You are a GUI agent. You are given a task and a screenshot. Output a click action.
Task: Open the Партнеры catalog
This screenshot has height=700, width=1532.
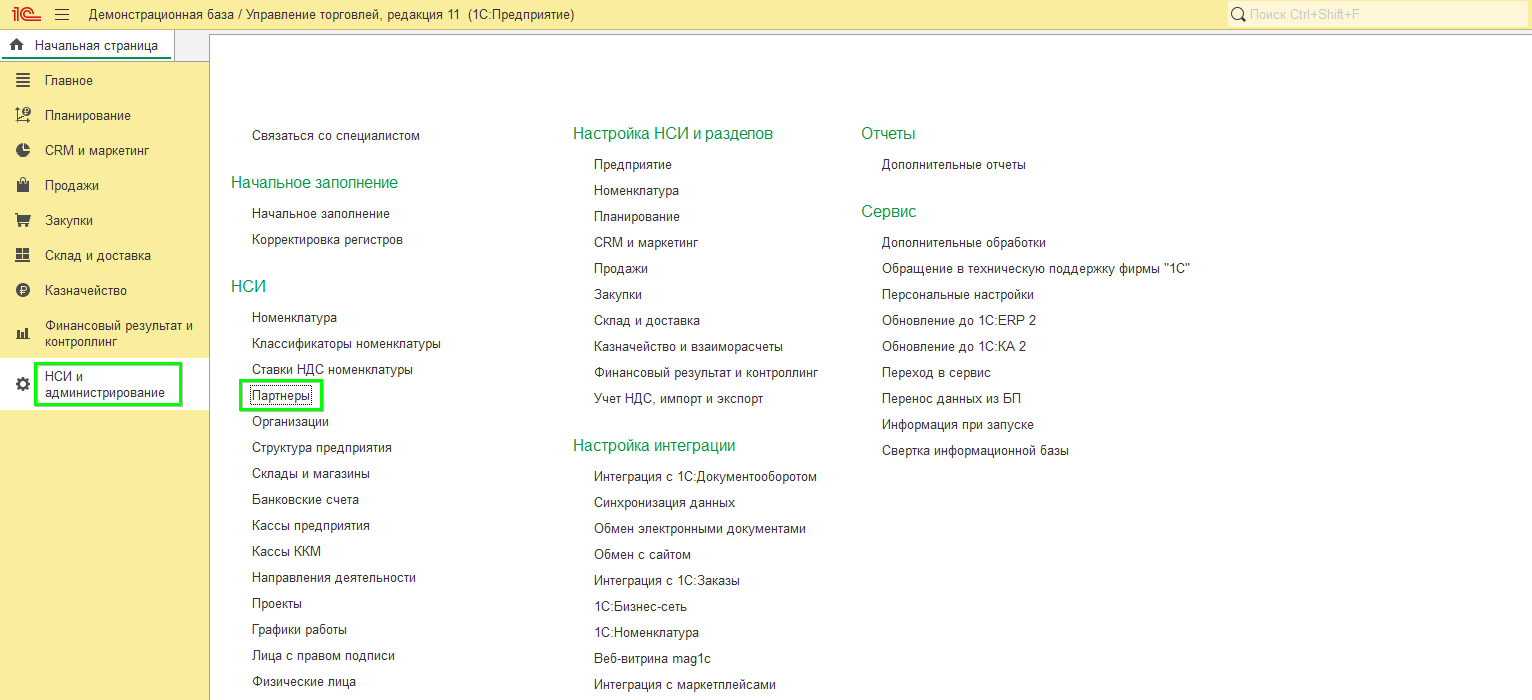point(281,396)
